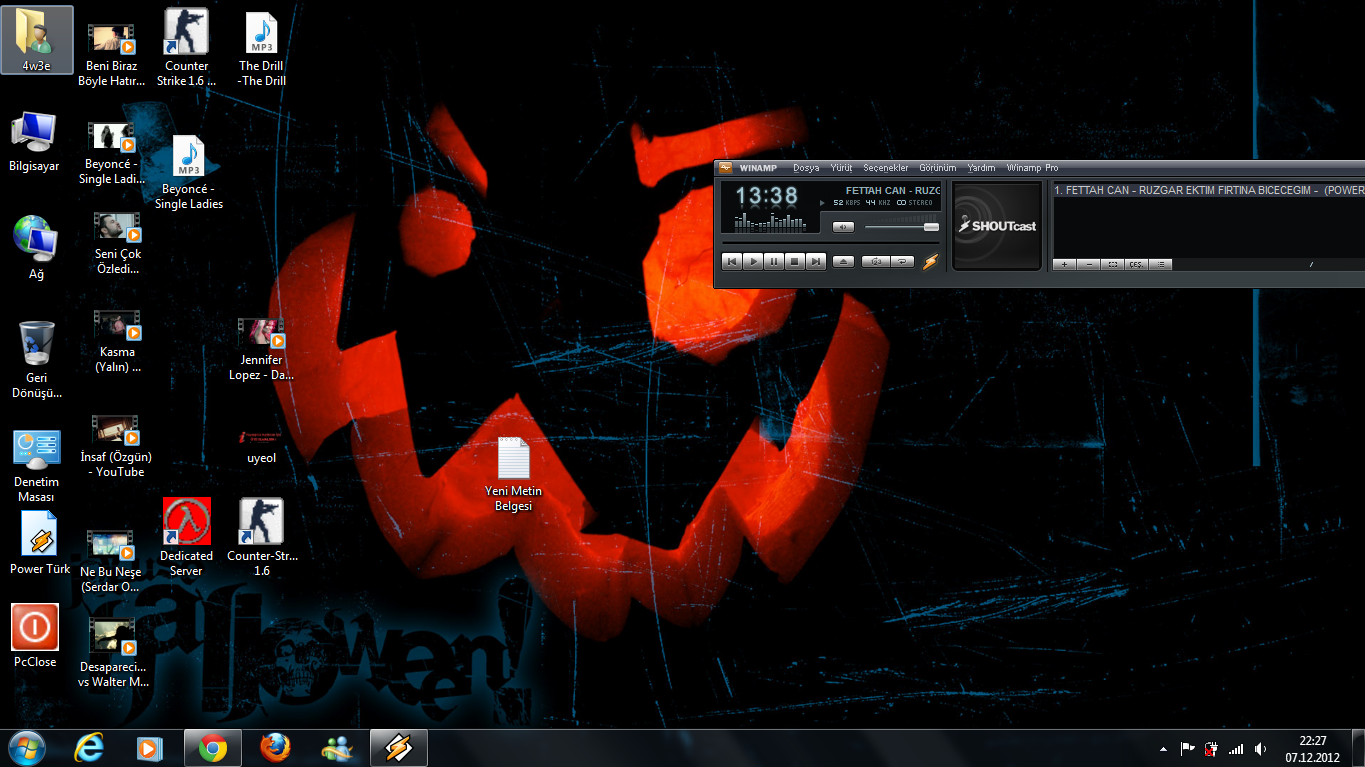Toggle repeat mode in Winamp
Screen dimensions: 1365x767
point(902,262)
